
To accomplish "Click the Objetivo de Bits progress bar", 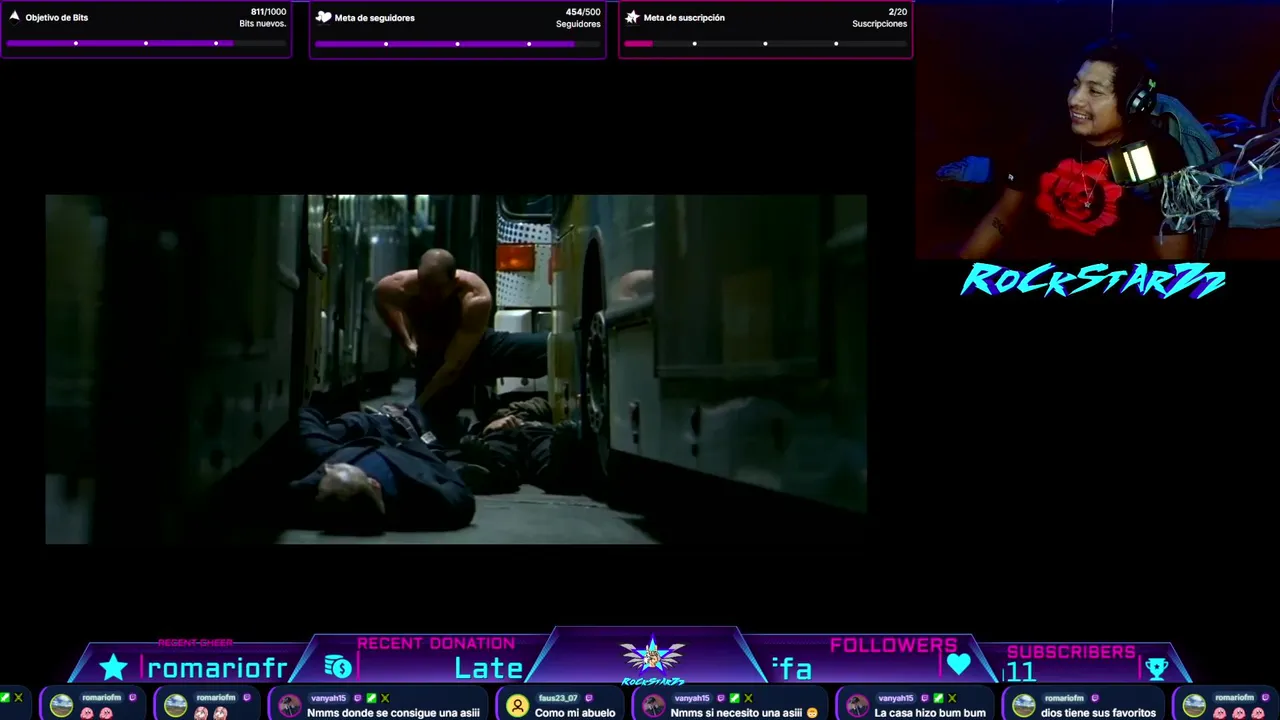I will 146,44.
